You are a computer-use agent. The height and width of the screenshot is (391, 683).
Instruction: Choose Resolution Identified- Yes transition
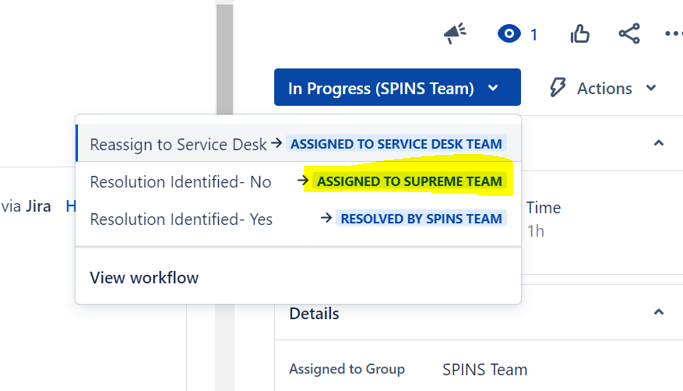[298, 219]
